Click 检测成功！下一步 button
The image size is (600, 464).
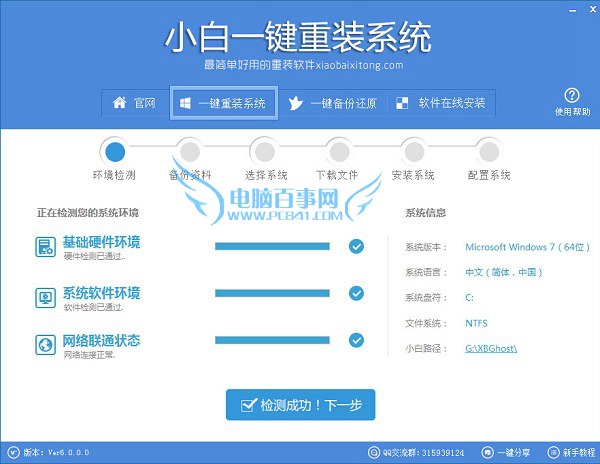click(x=300, y=405)
